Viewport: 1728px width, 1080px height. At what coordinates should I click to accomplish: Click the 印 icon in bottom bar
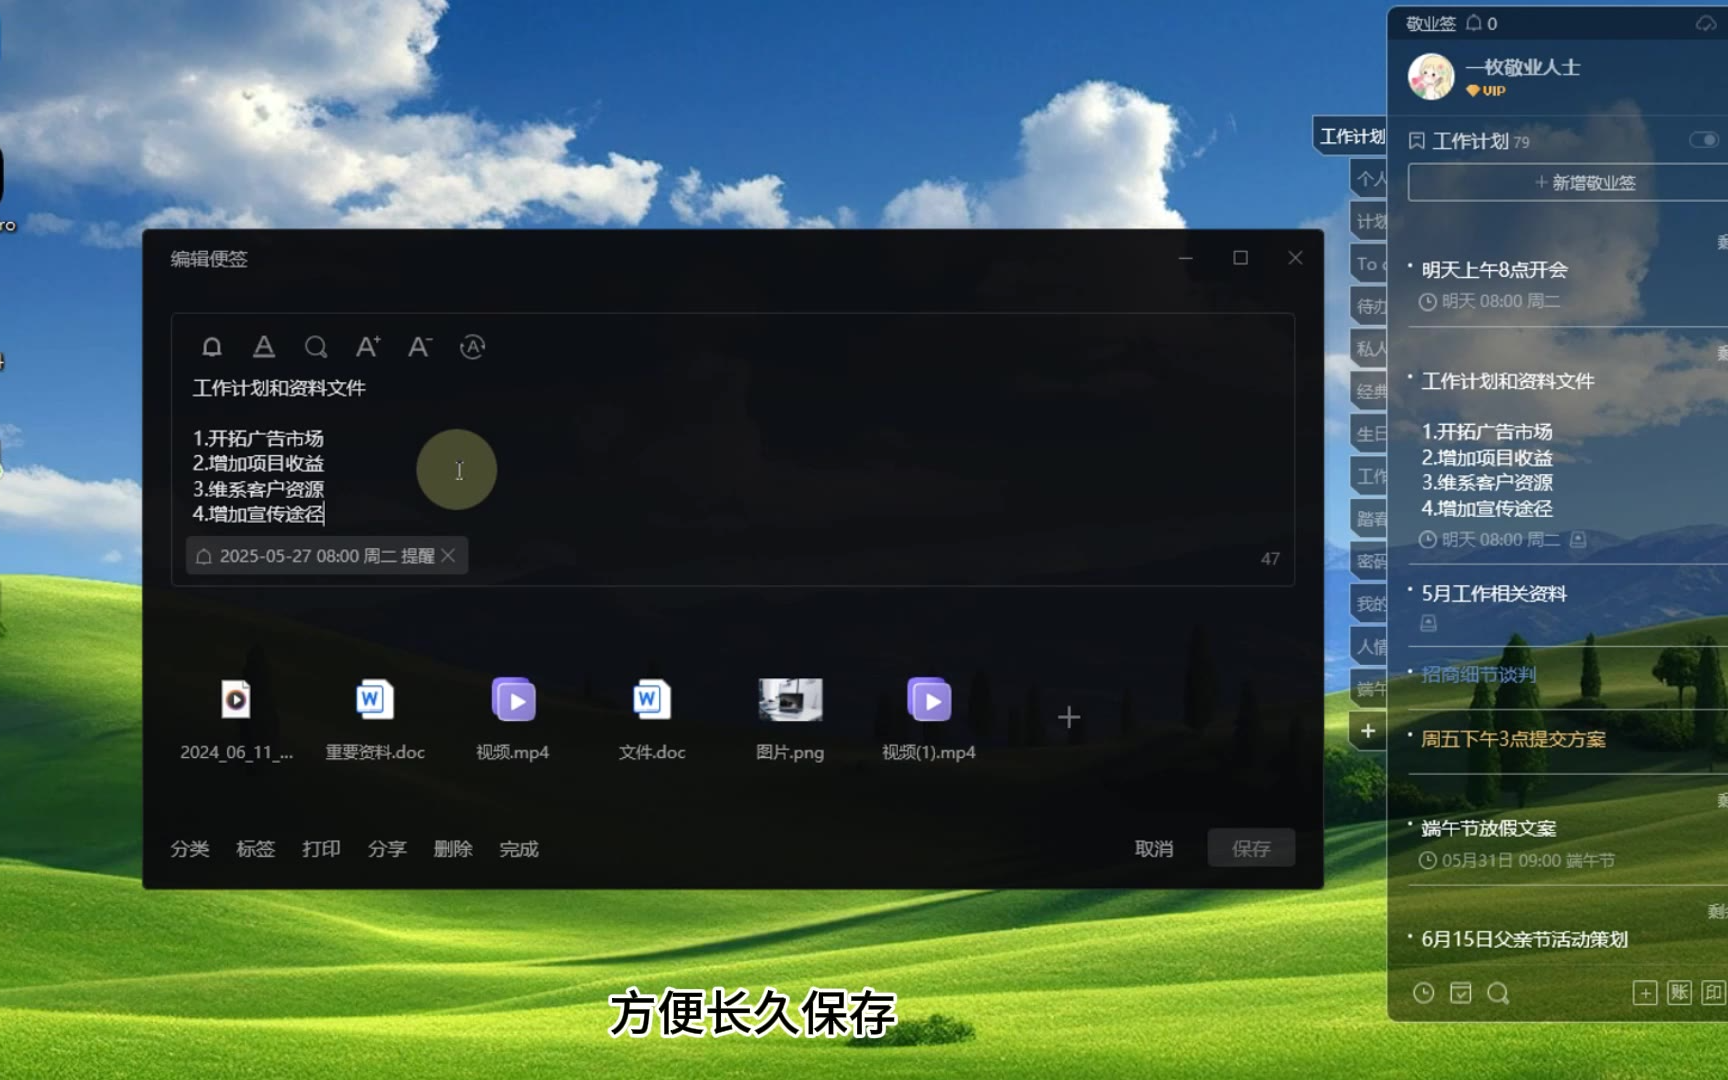[1714, 993]
